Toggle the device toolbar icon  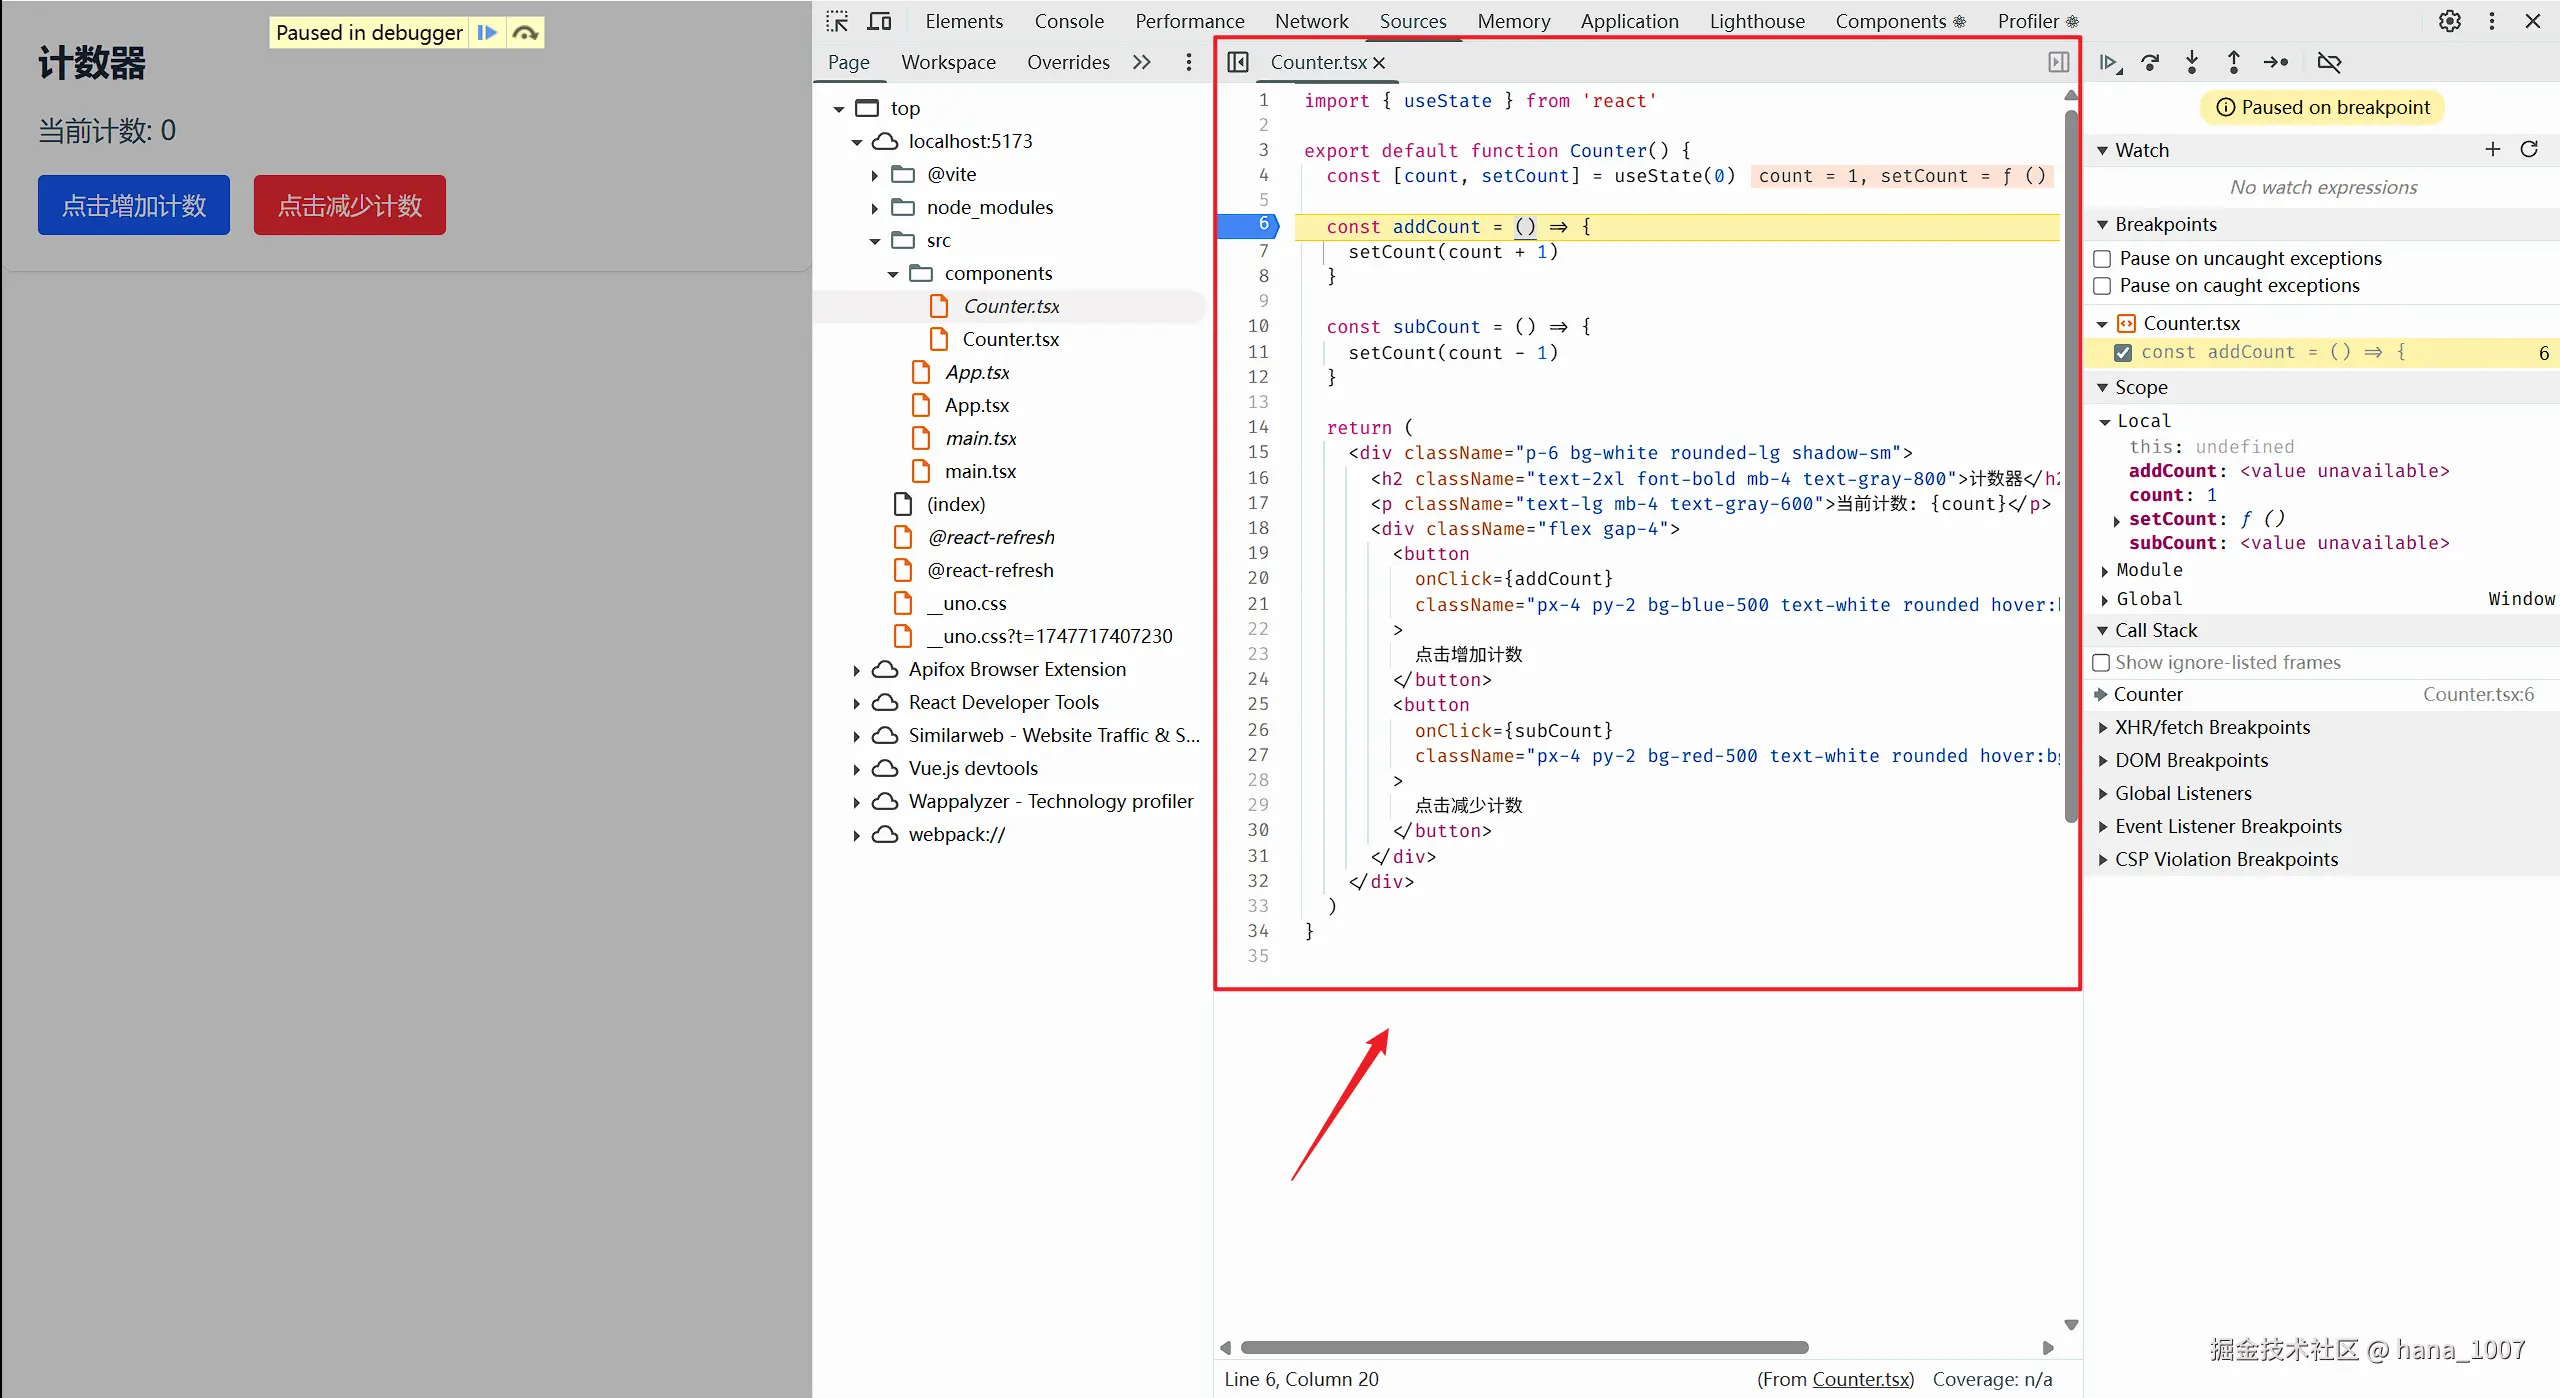pos(879,21)
